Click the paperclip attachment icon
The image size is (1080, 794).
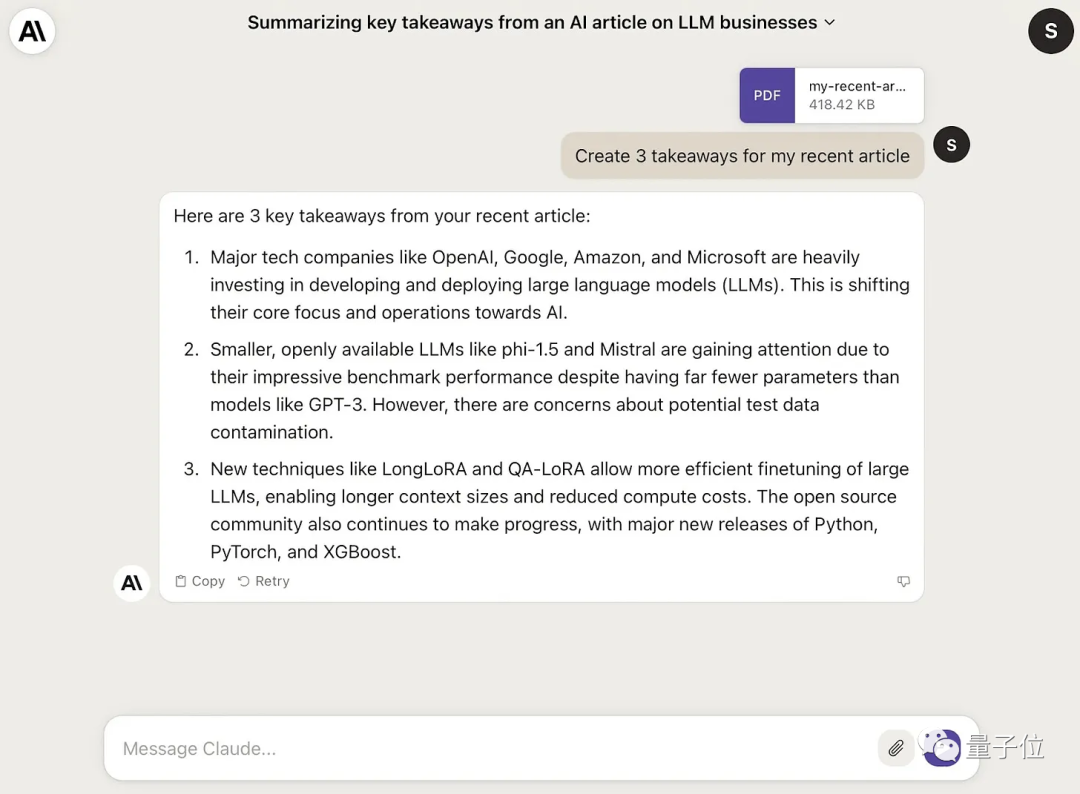(895, 748)
